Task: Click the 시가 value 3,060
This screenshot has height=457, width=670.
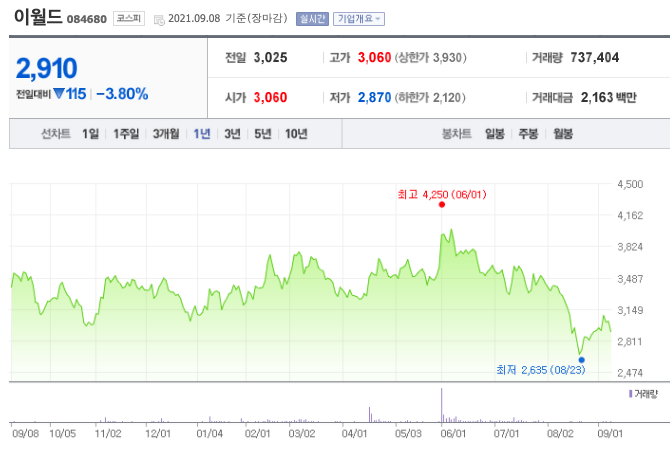Action: (x=270, y=97)
